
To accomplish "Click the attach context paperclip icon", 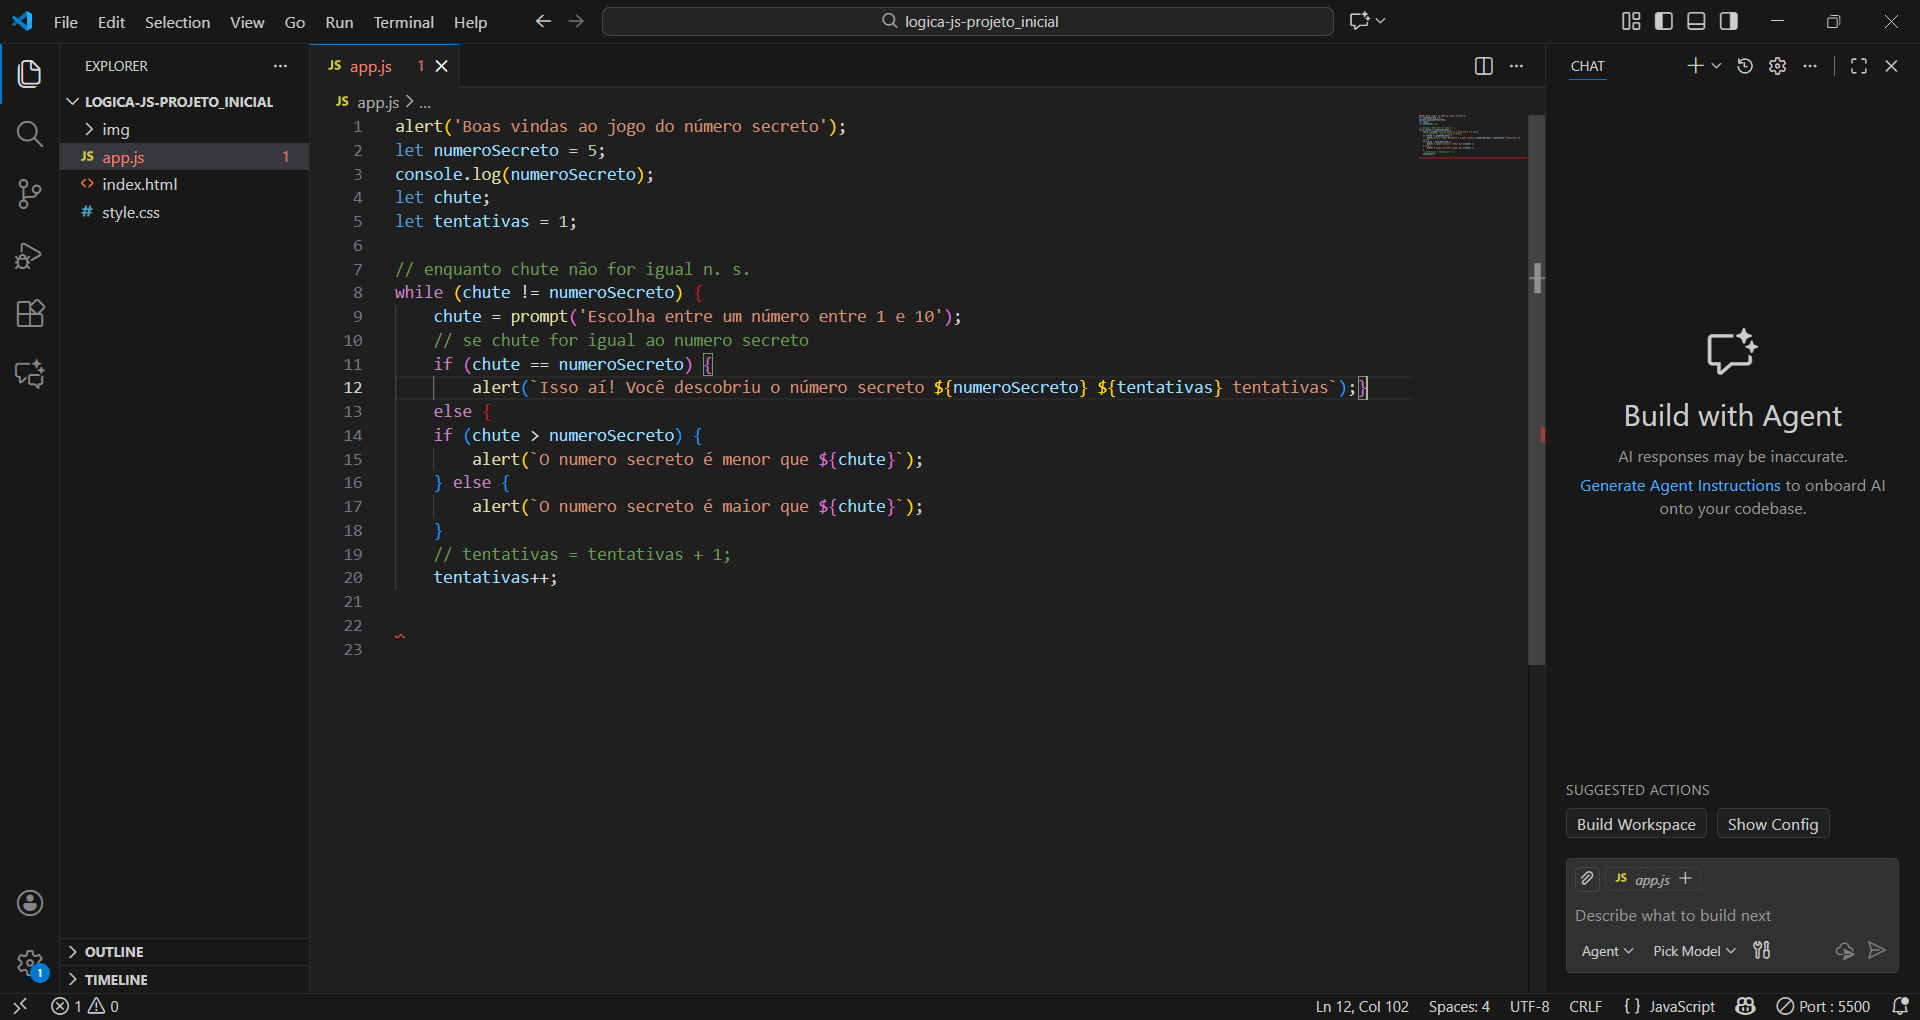I will coord(1587,879).
